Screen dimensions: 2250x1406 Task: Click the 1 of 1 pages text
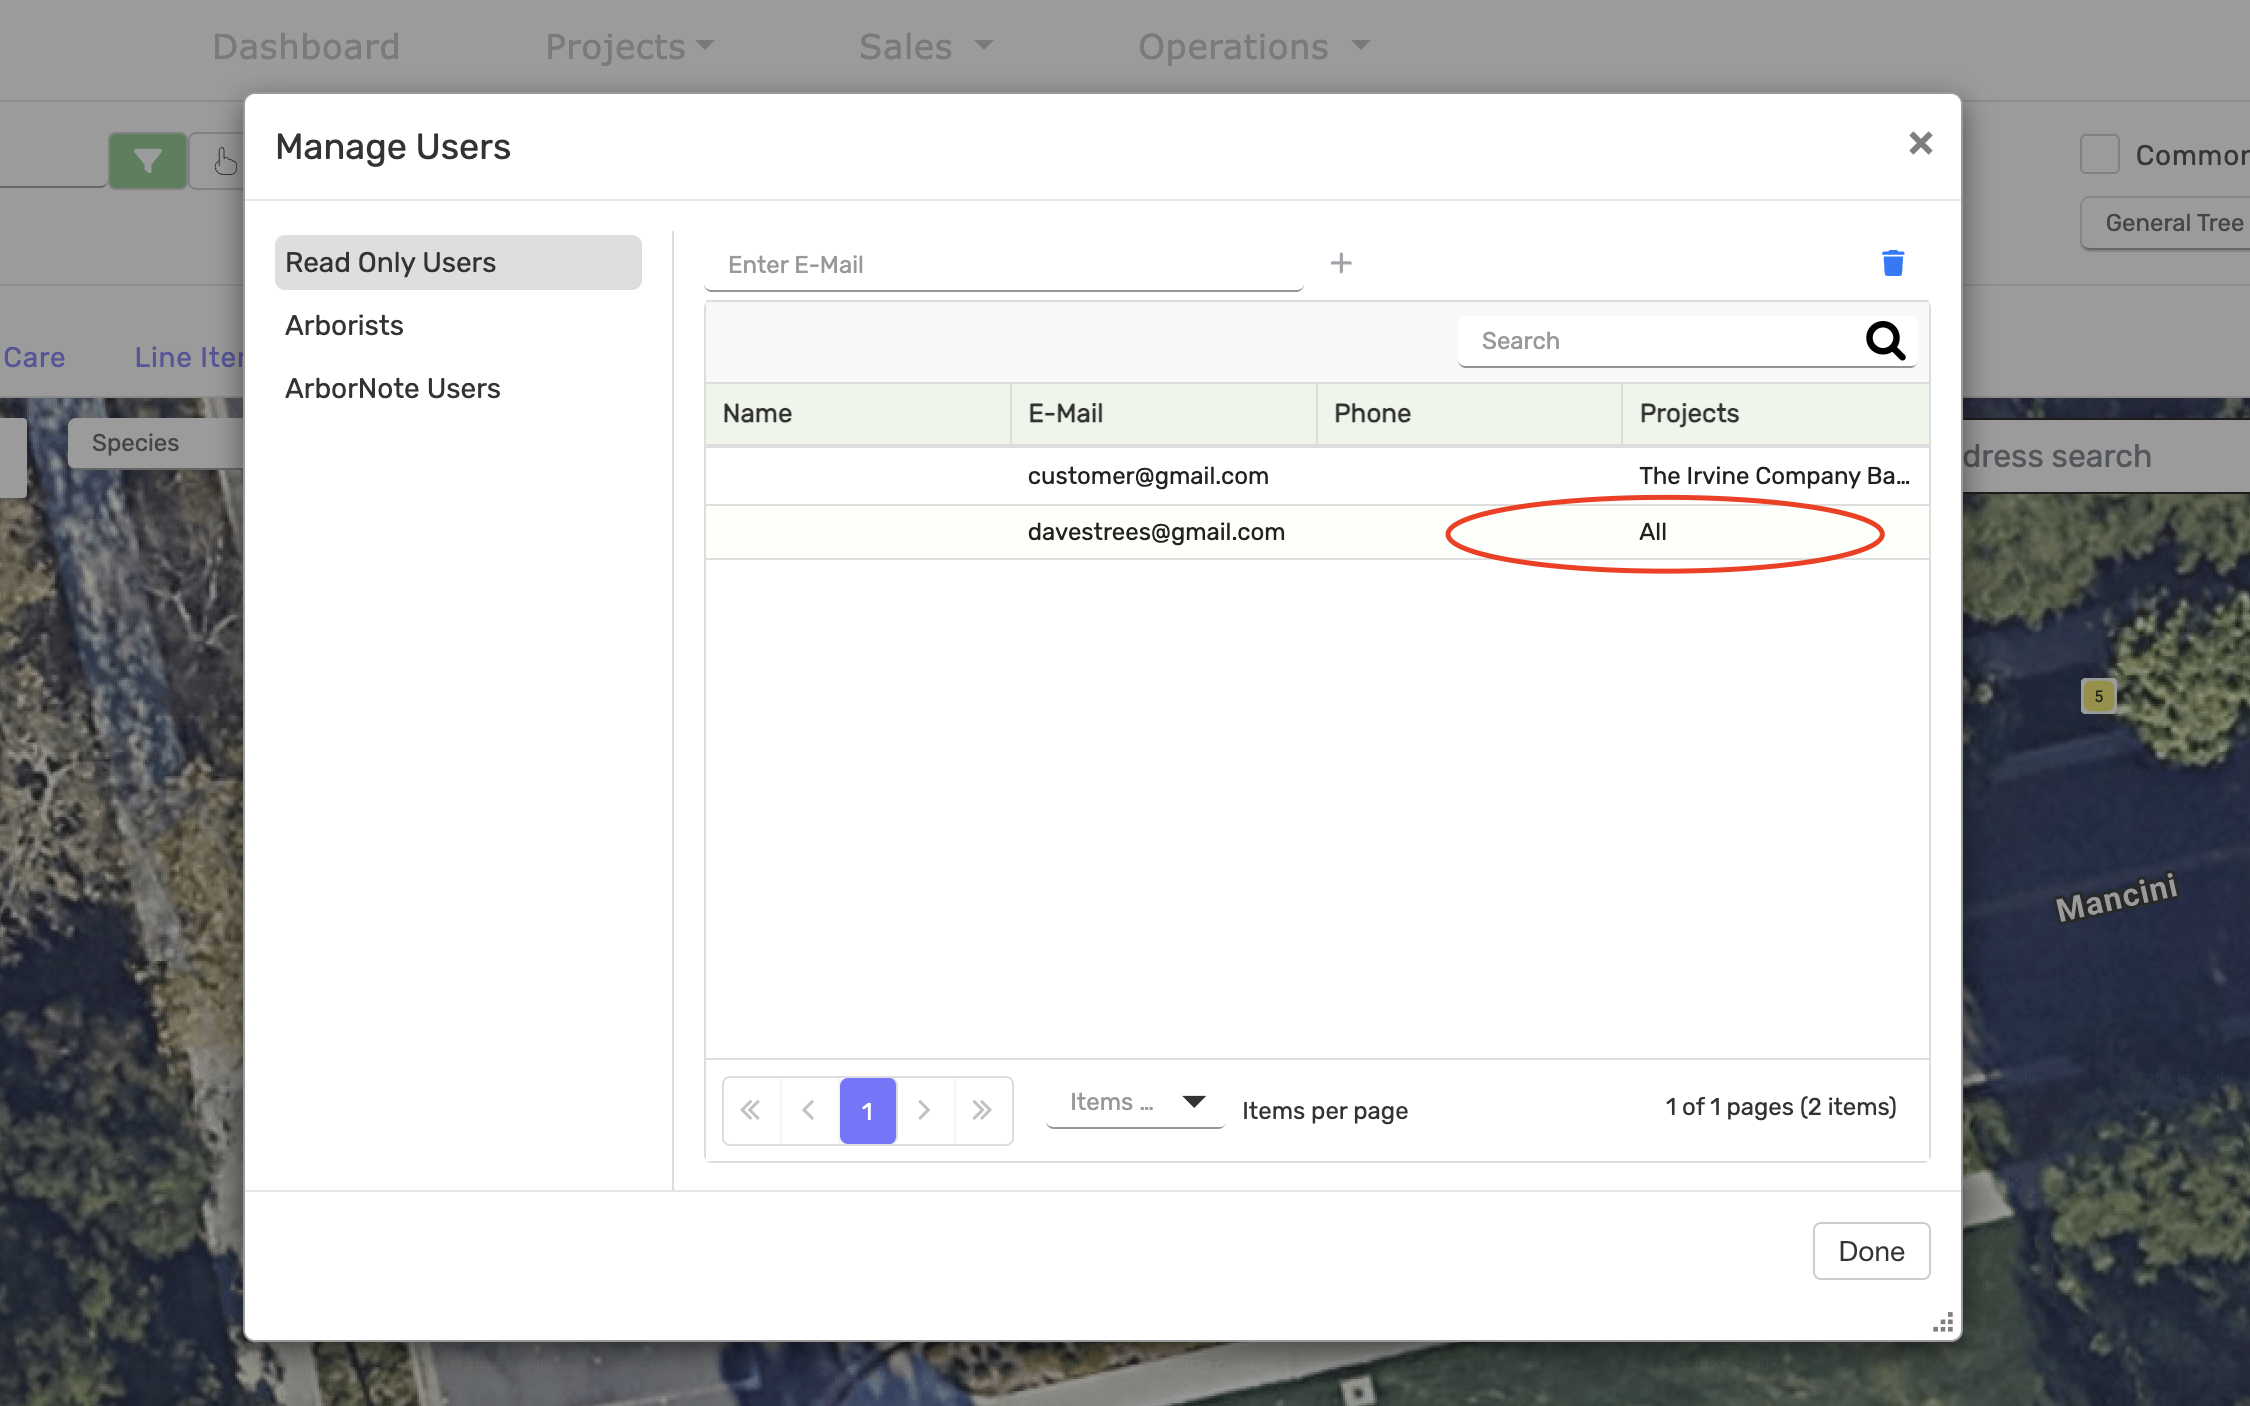[1780, 1107]
